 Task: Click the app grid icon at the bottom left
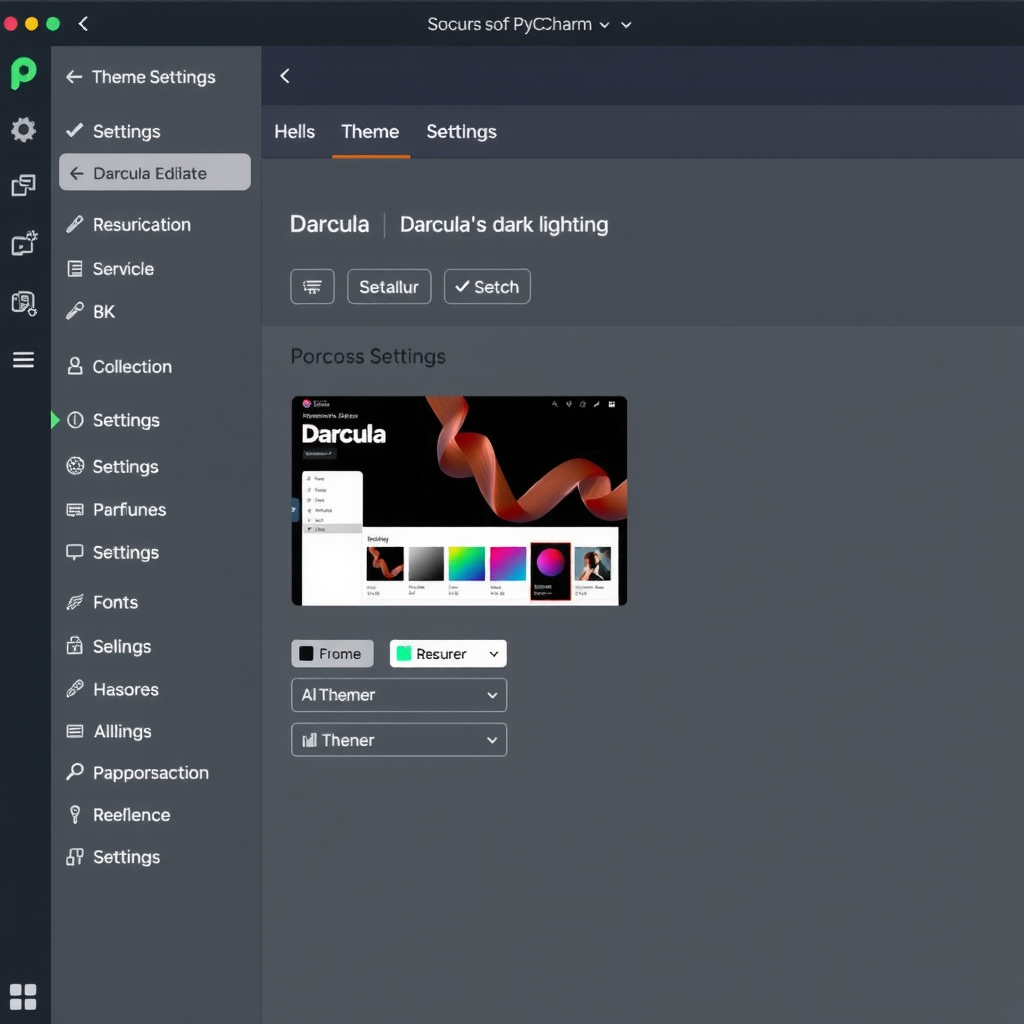[22, 996]
